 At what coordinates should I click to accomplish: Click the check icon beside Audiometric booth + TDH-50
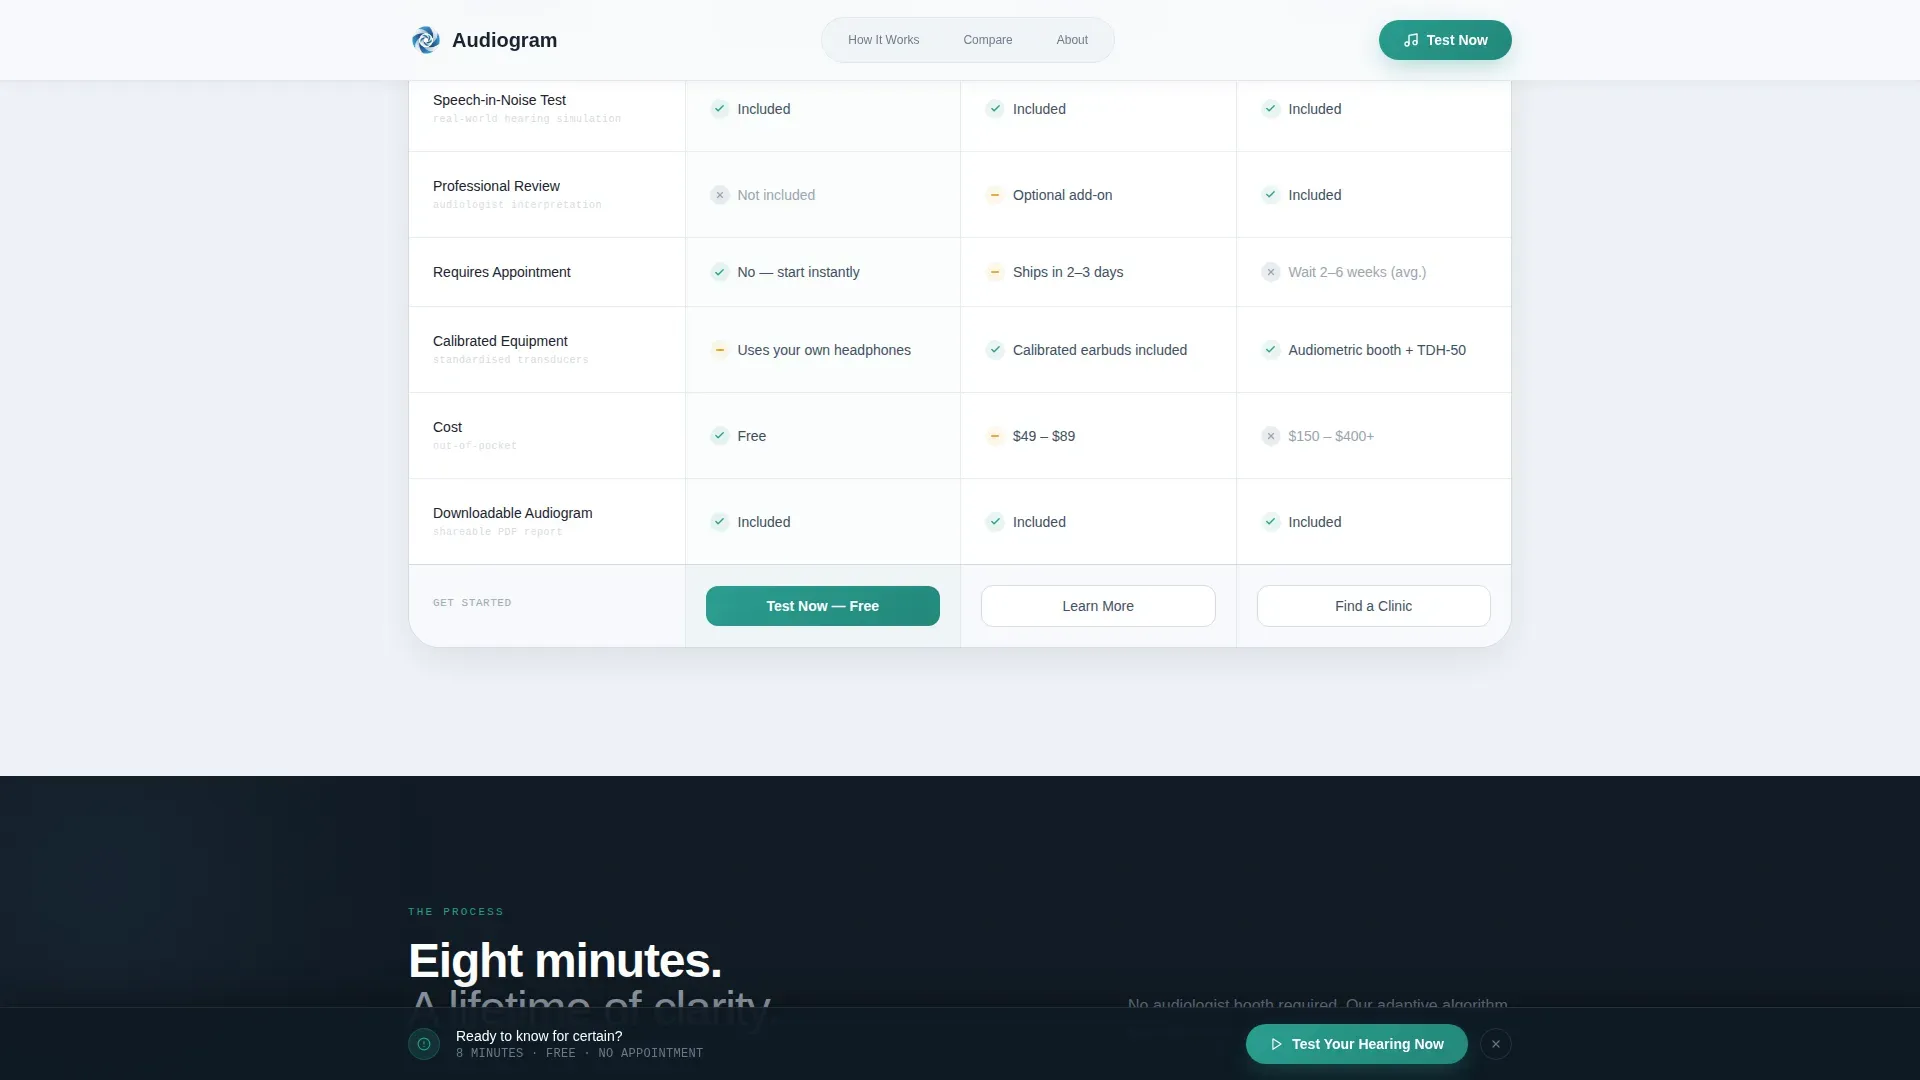[x=1271, y=350]
